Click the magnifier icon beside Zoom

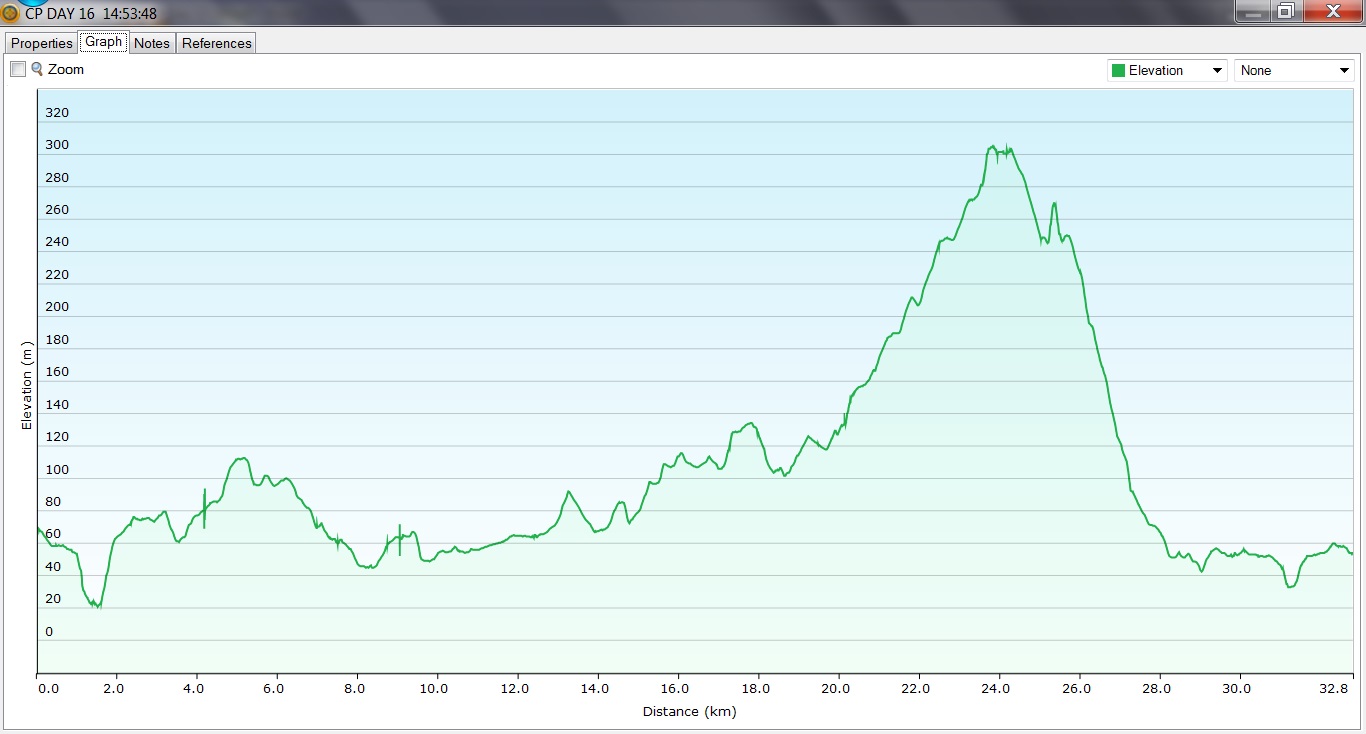pos(37,69)
